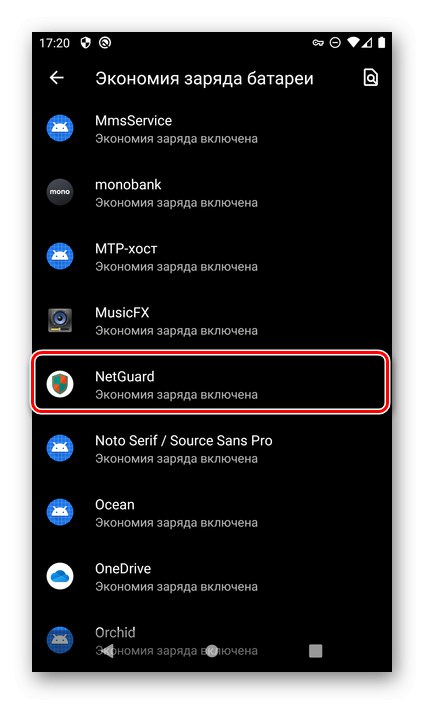This screenshot has height=704, width=424.
Task: Tap the Android Back navigation triangle
Action: click(107, 651)
